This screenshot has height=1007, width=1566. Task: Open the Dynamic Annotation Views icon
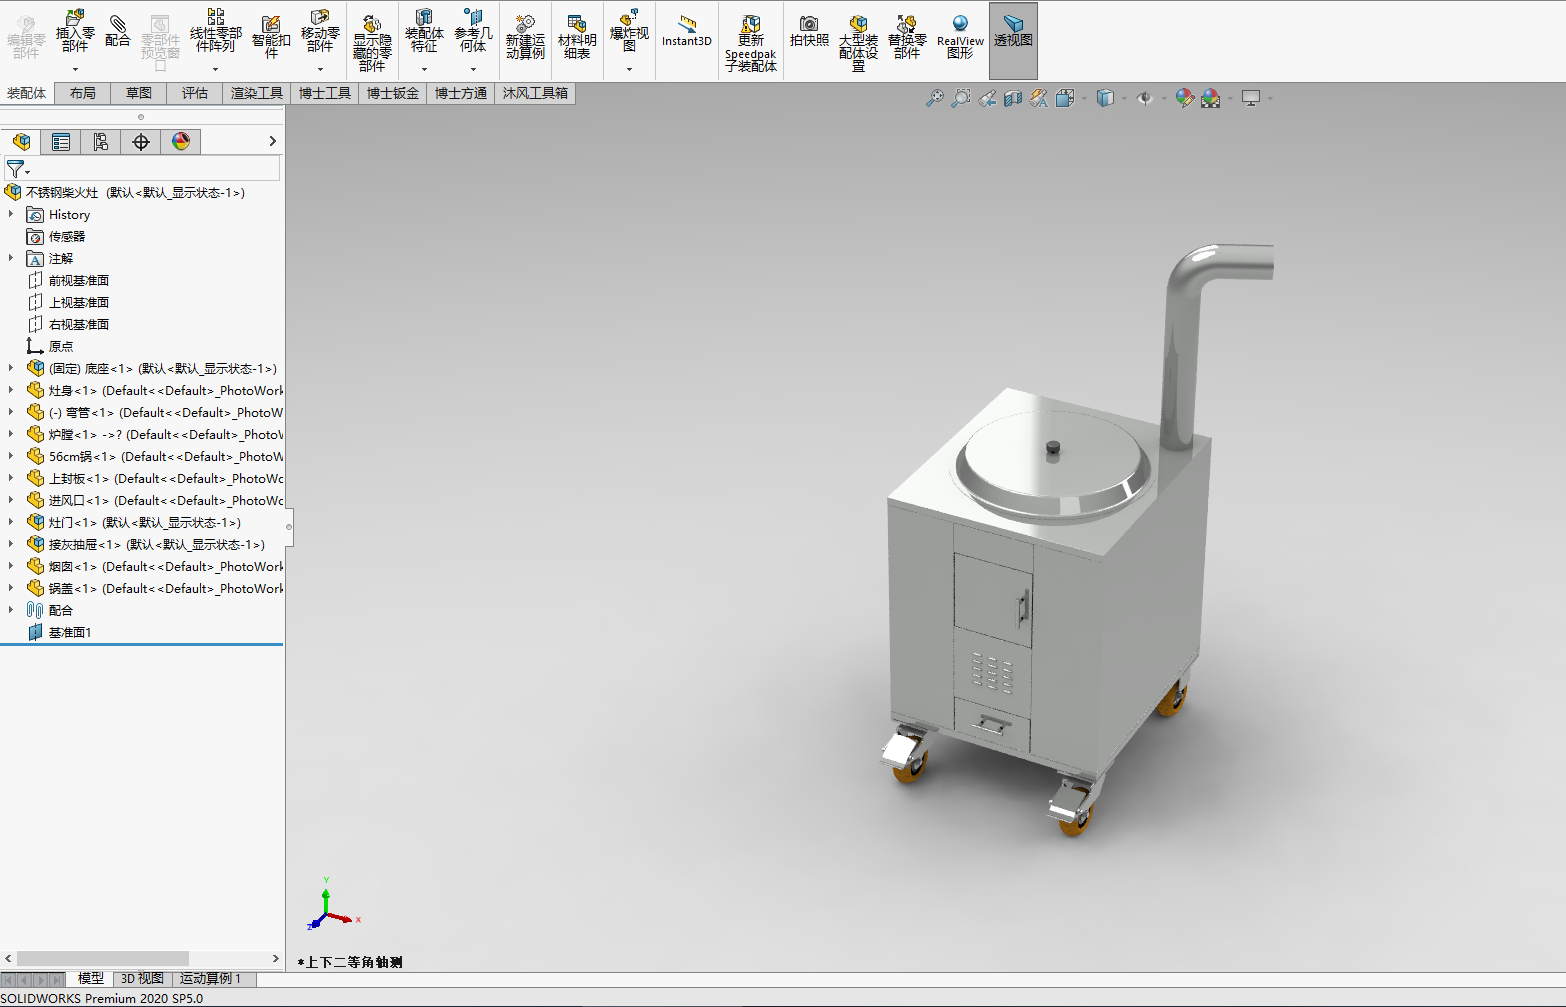(x=1039, y=98)
